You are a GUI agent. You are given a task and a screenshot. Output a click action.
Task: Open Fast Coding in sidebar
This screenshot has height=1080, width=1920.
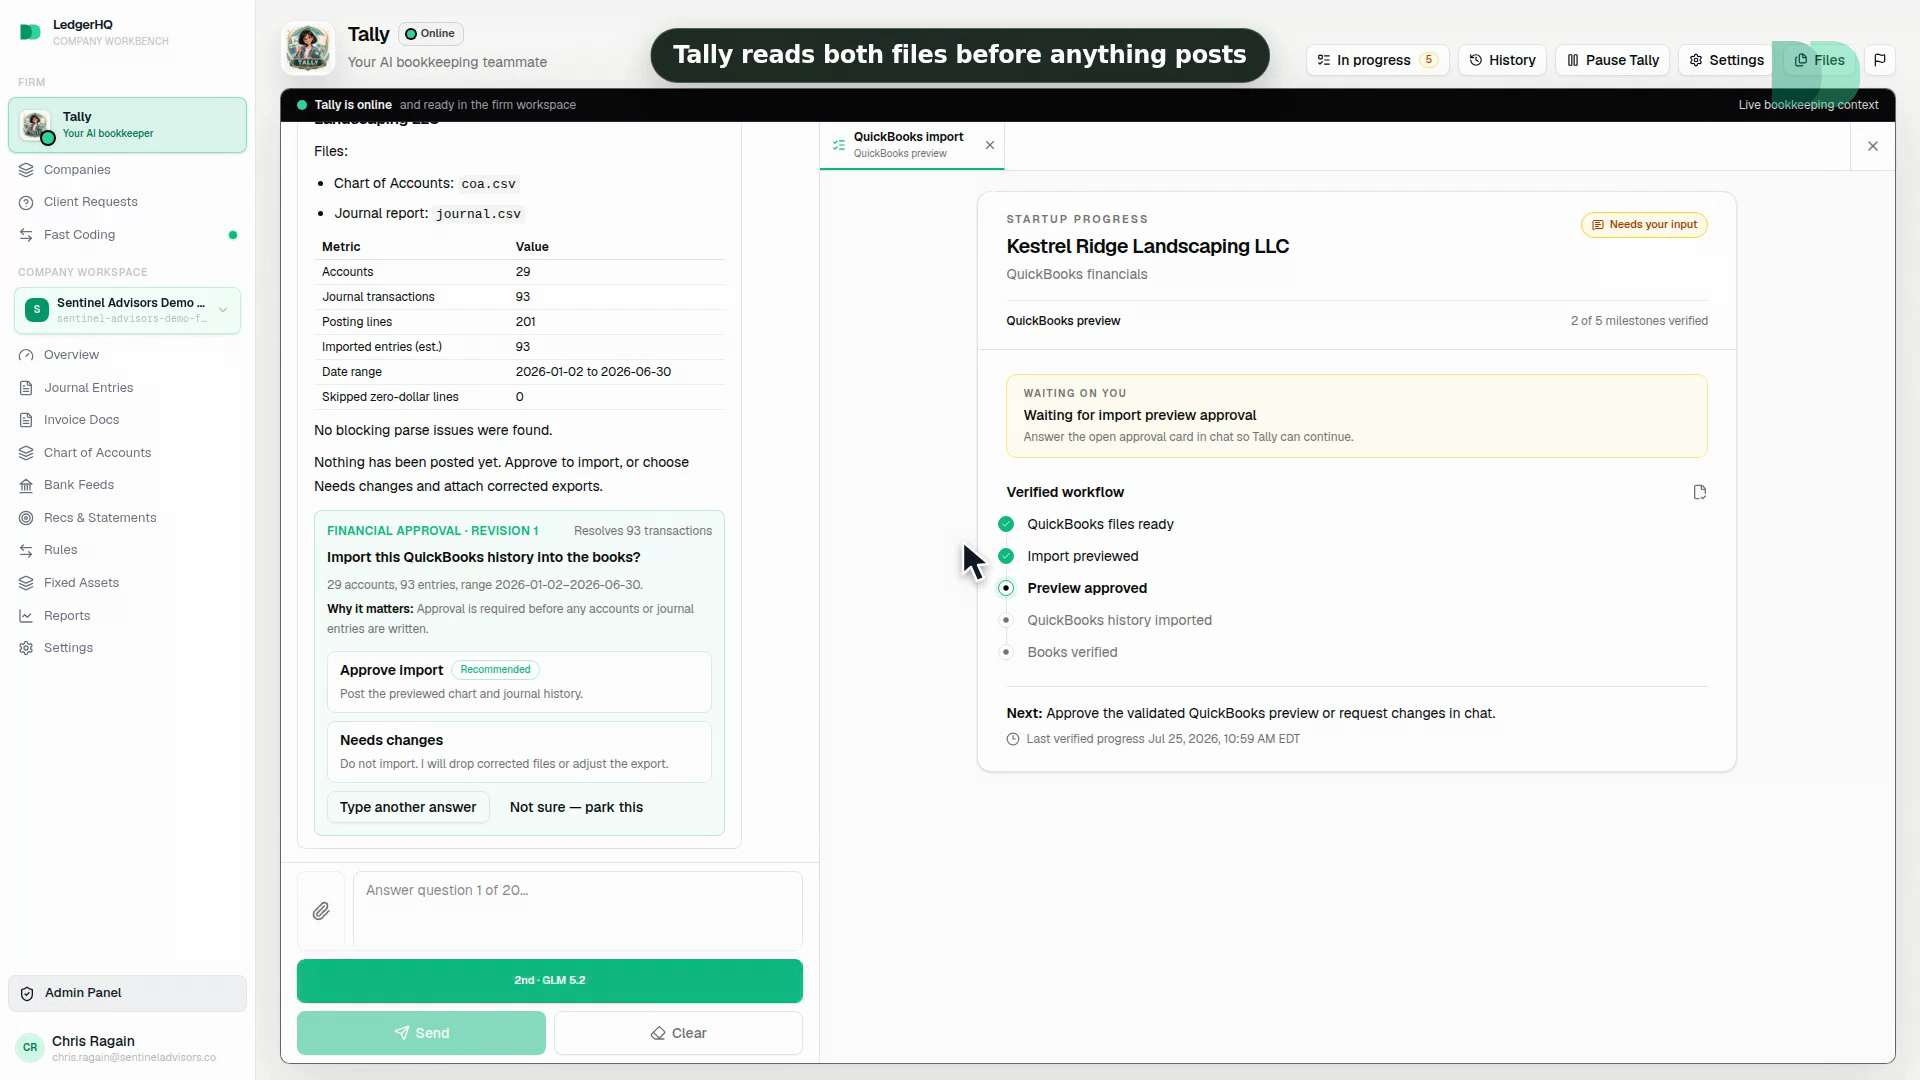point(80,235)
